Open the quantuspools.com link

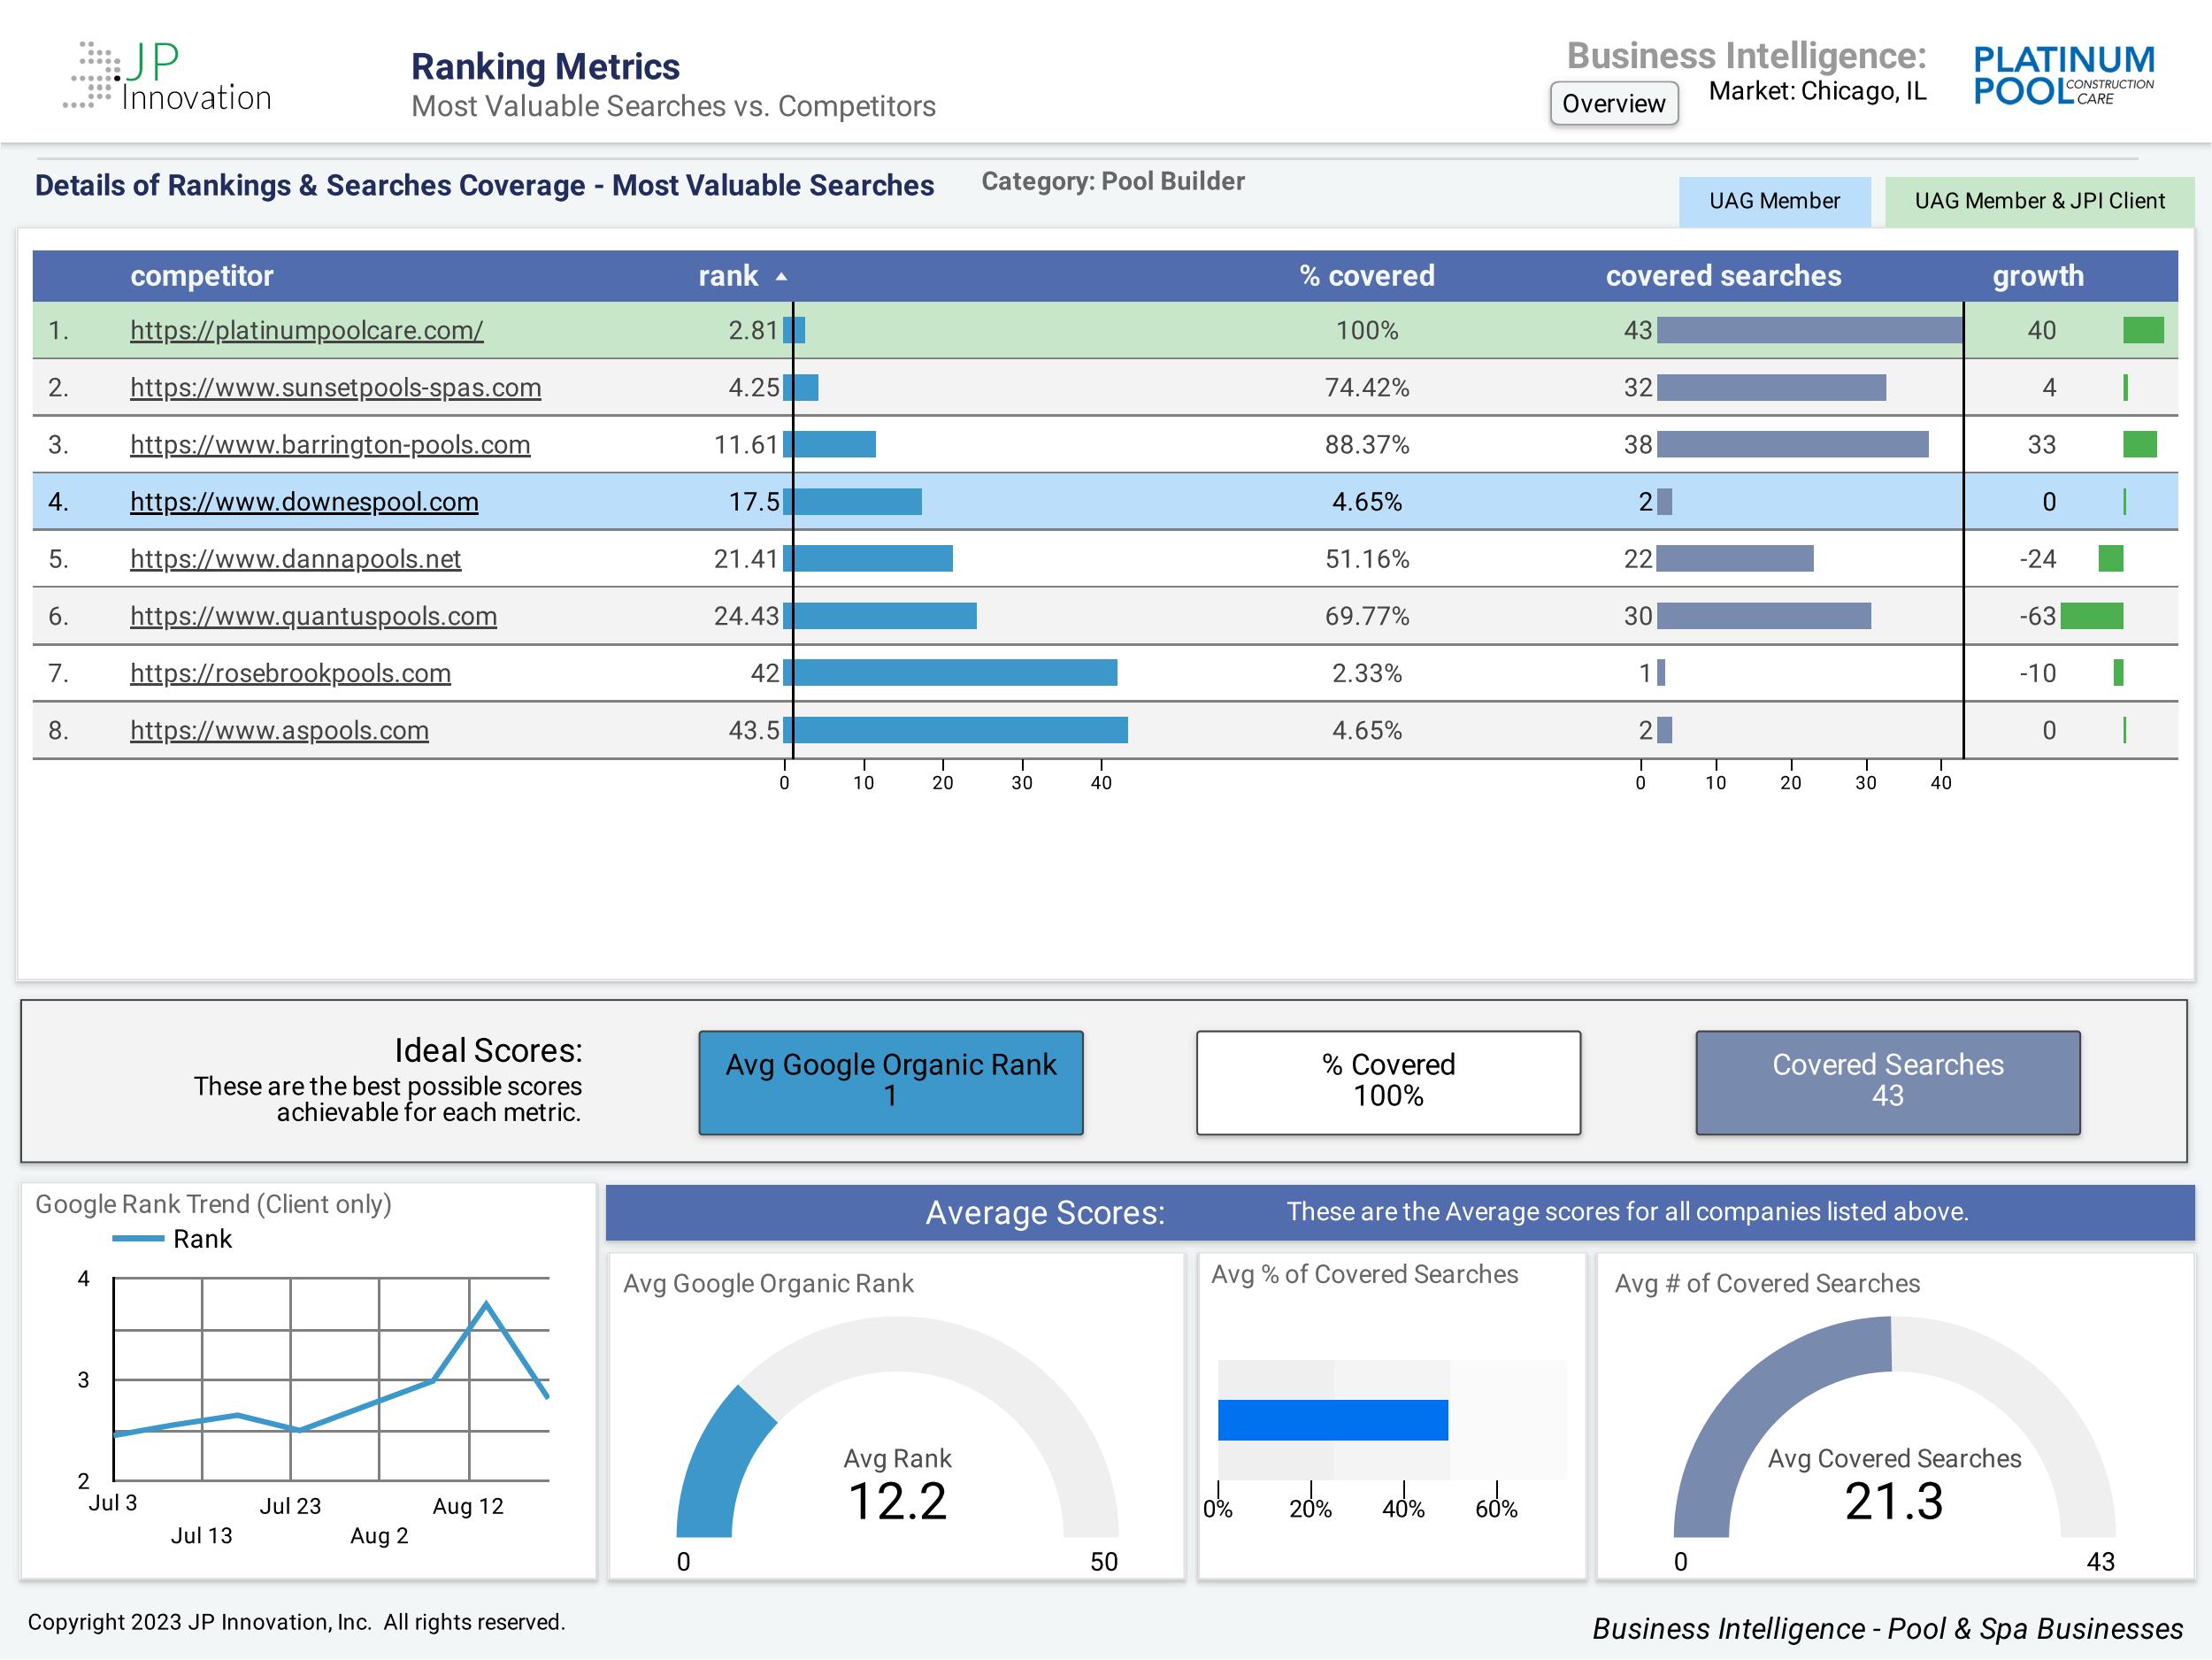tap(313, 615)
